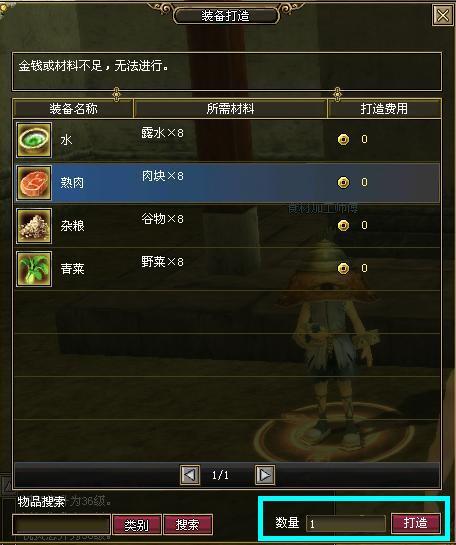Click the 熟肉 meat item icon

[34, 183]
